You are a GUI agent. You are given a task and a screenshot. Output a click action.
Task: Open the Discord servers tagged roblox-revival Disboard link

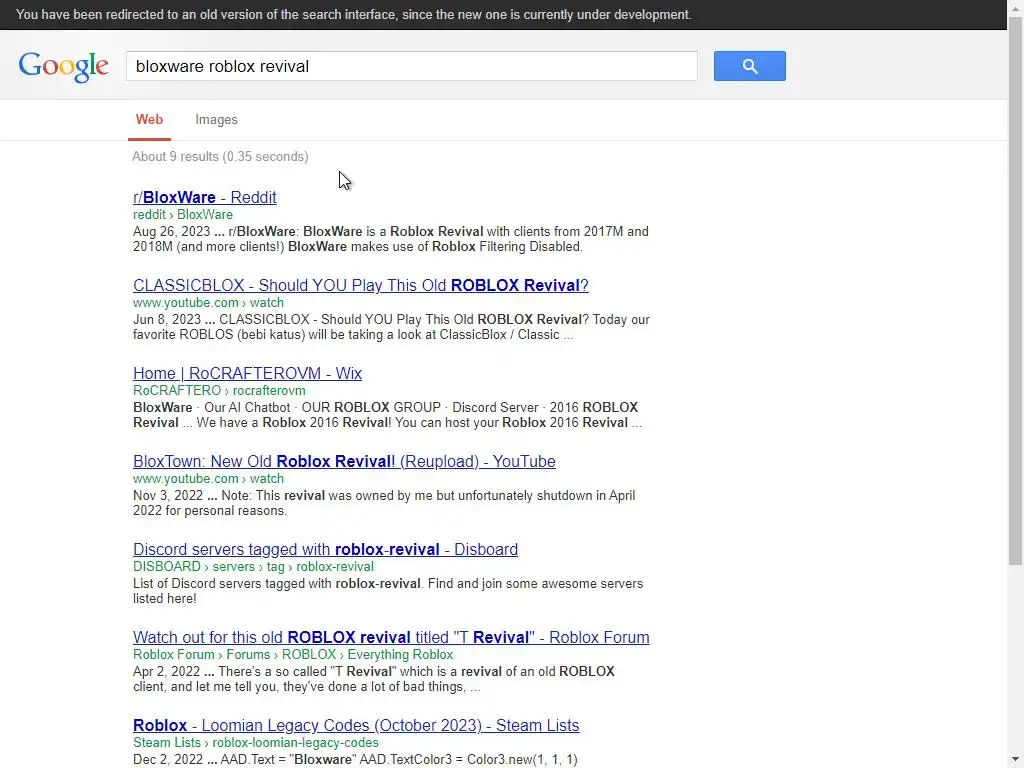coord(325,549)
